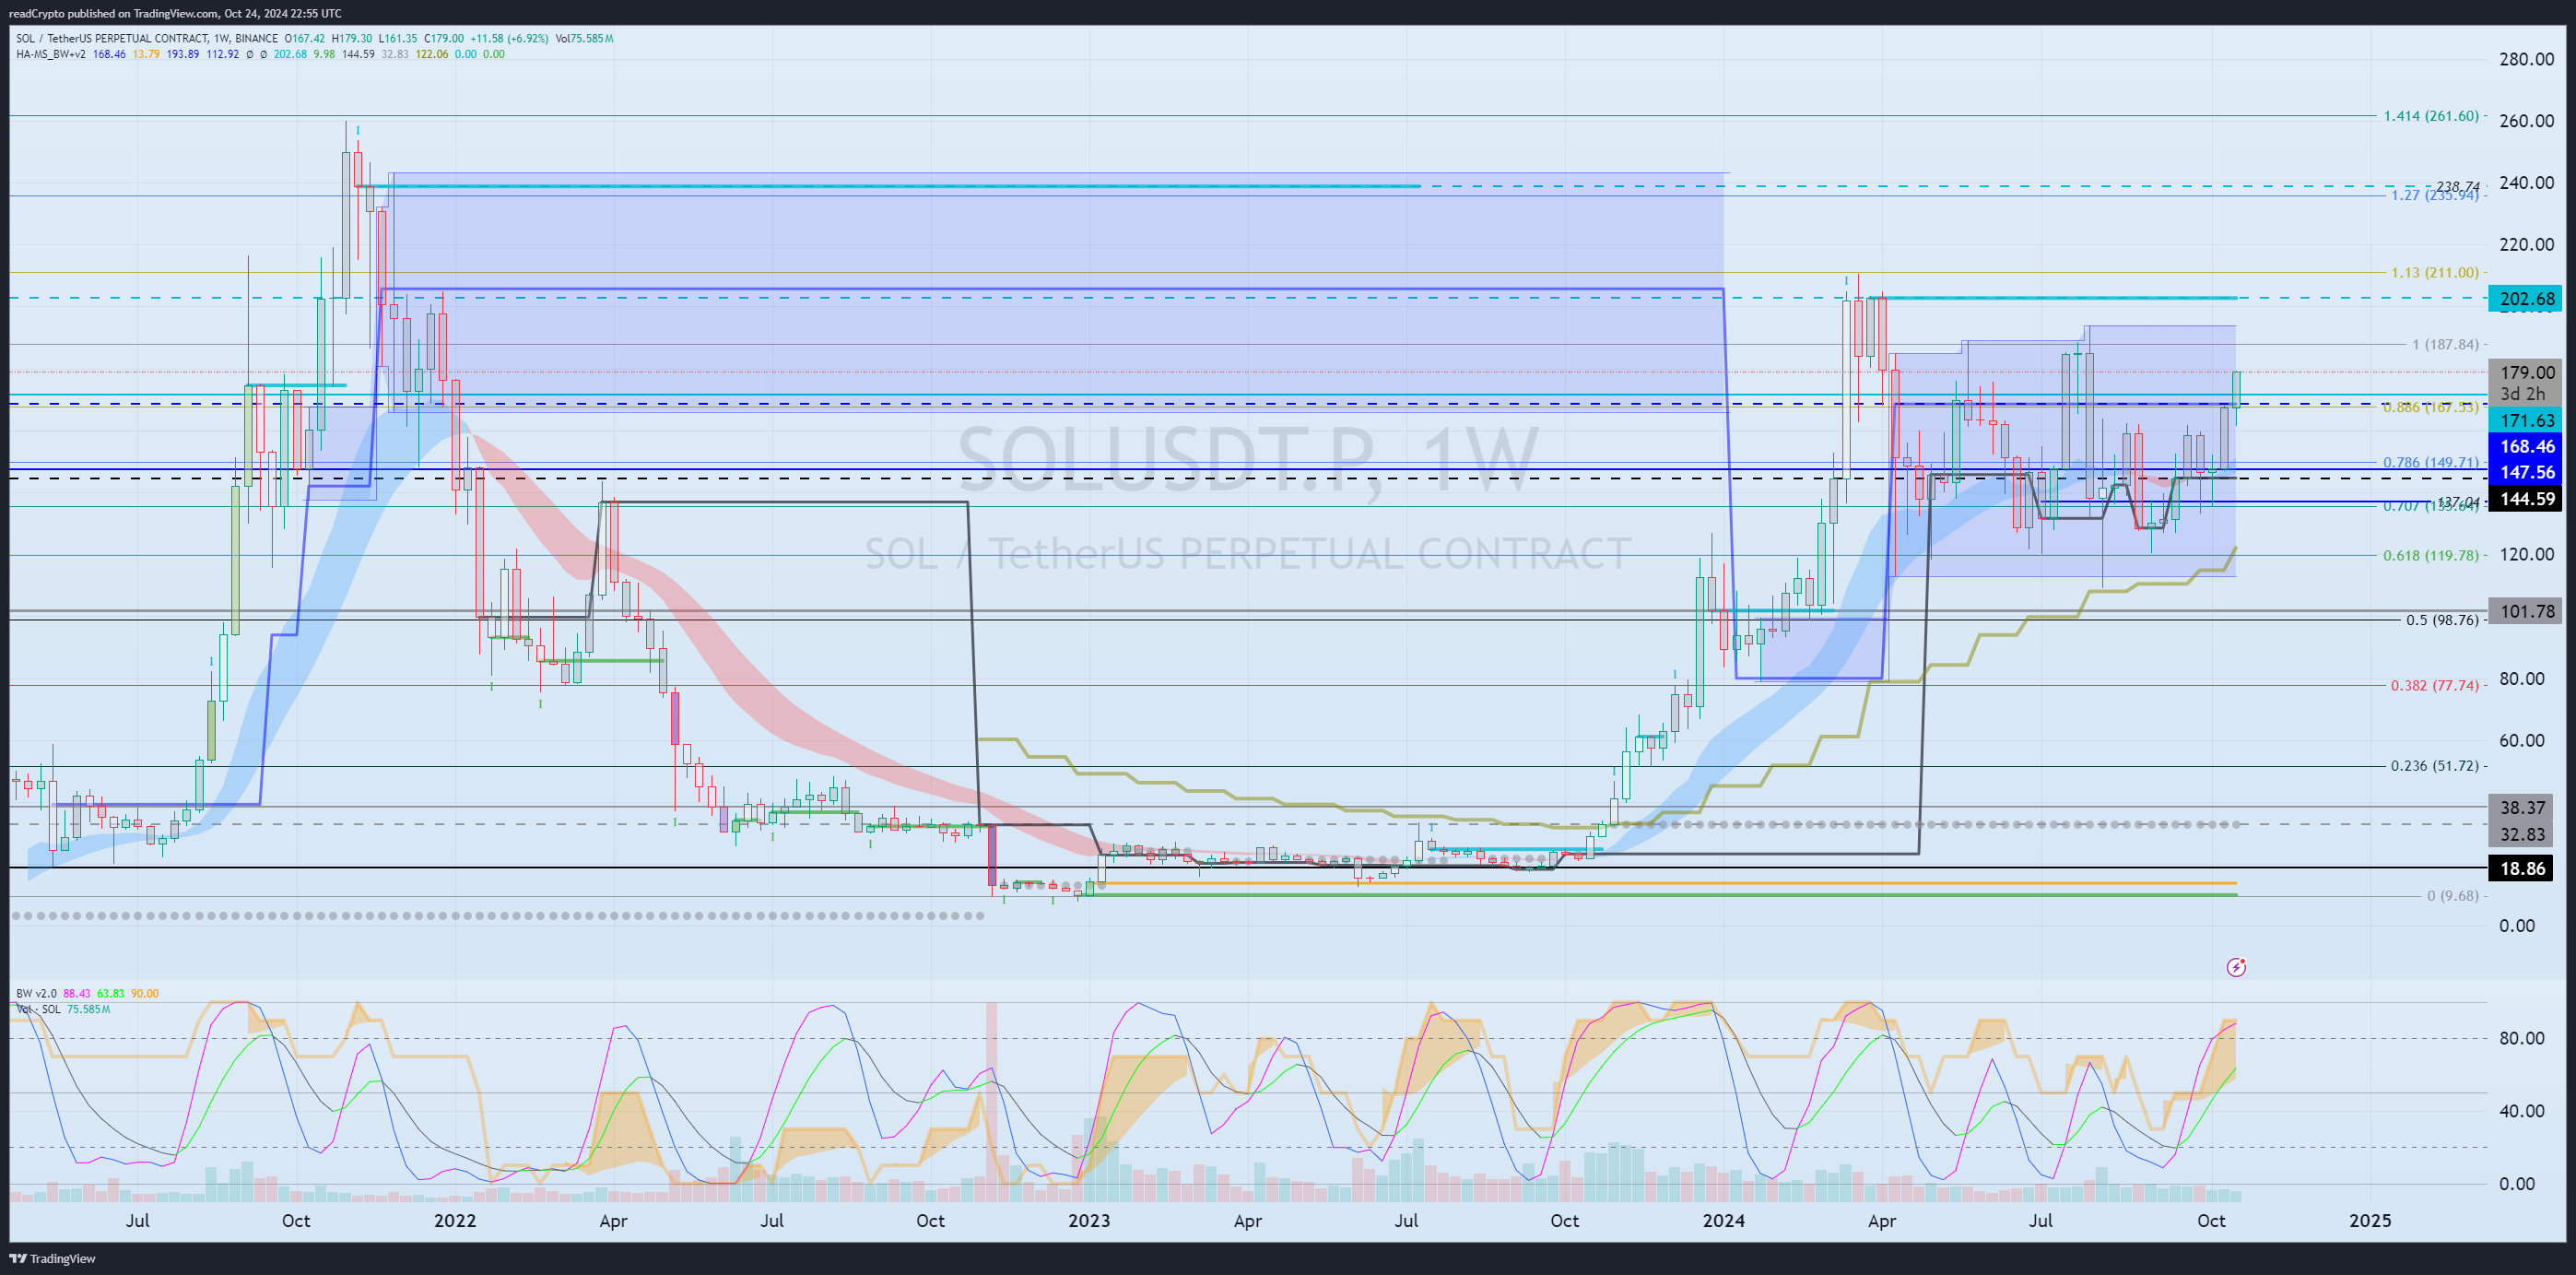This screenshot has height=1275, width=2576.
Task: Click the cyan 171.63 price tag
Action: pos(2526,421)
